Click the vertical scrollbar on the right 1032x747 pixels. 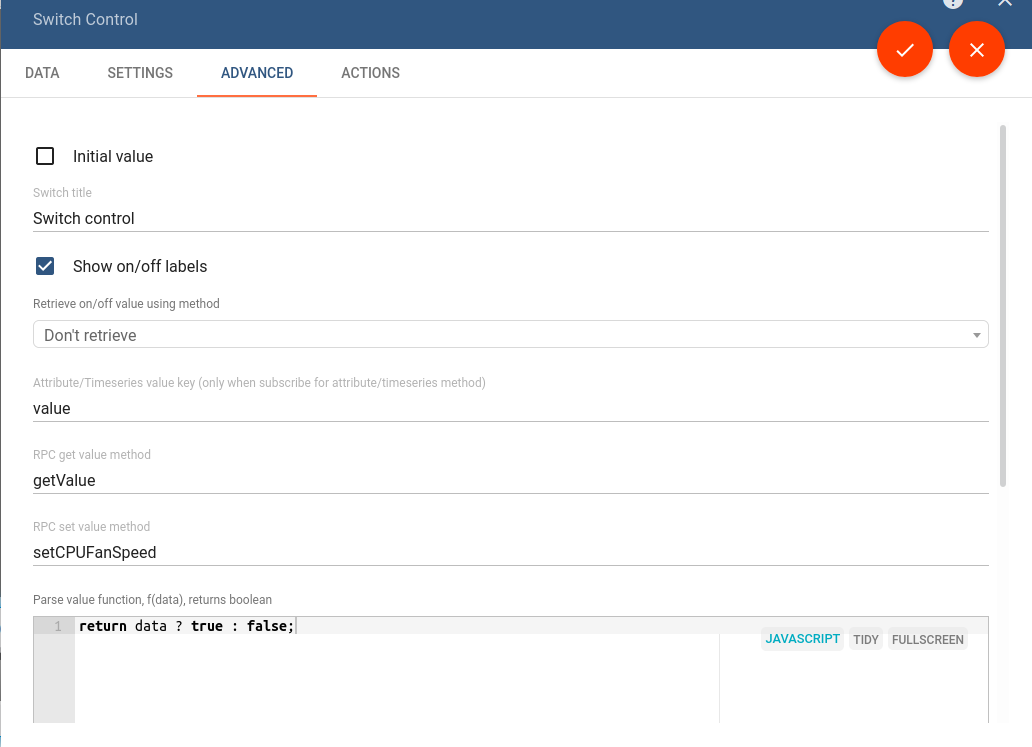1005,300
